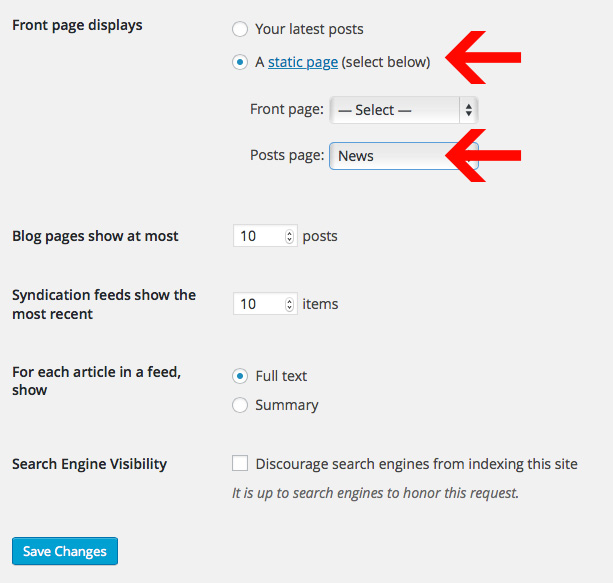Click the 'Full text' option label text
Viewport: 613px width, 583px height.
[x=281, y=376]
